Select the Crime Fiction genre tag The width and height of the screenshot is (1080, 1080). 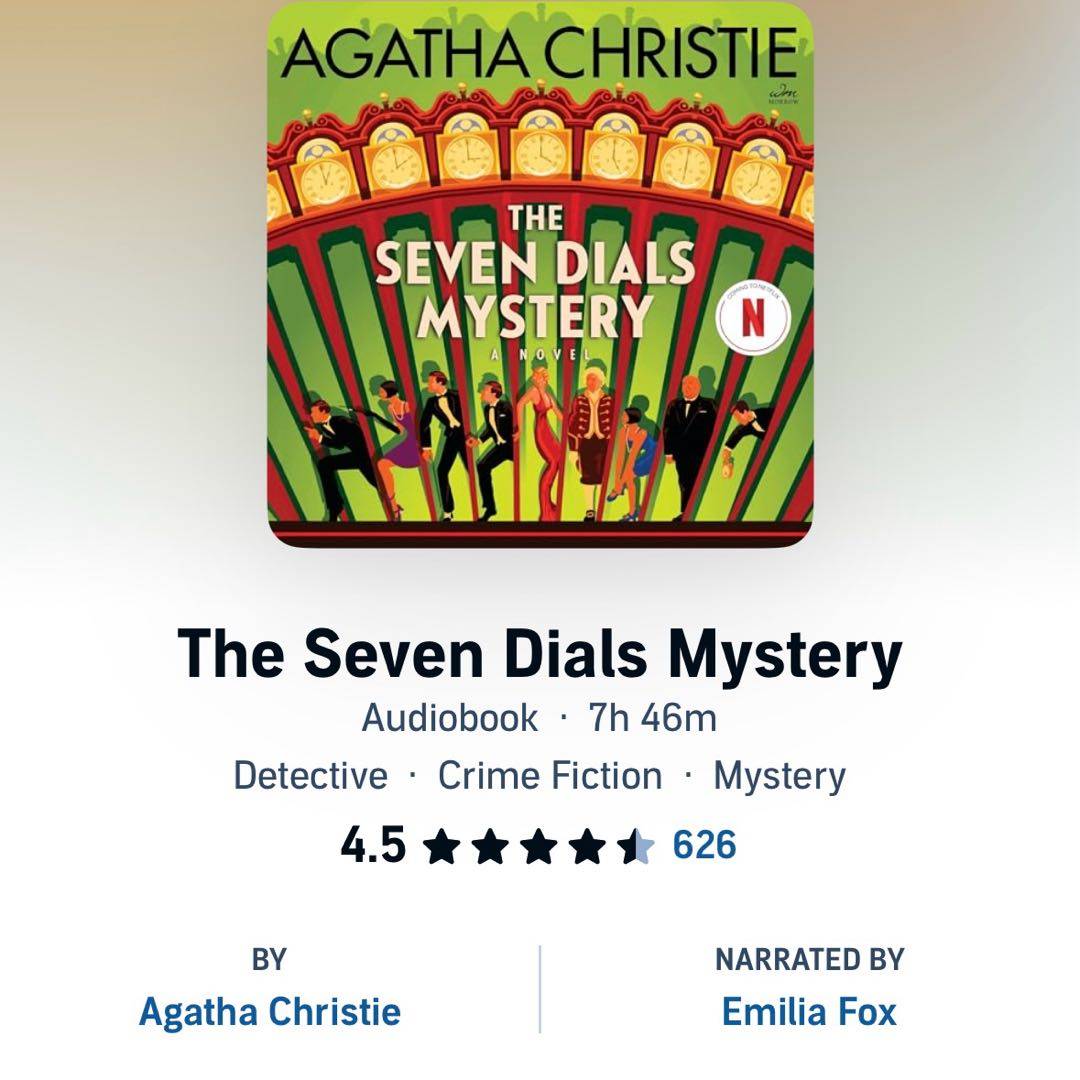(550, 776)
